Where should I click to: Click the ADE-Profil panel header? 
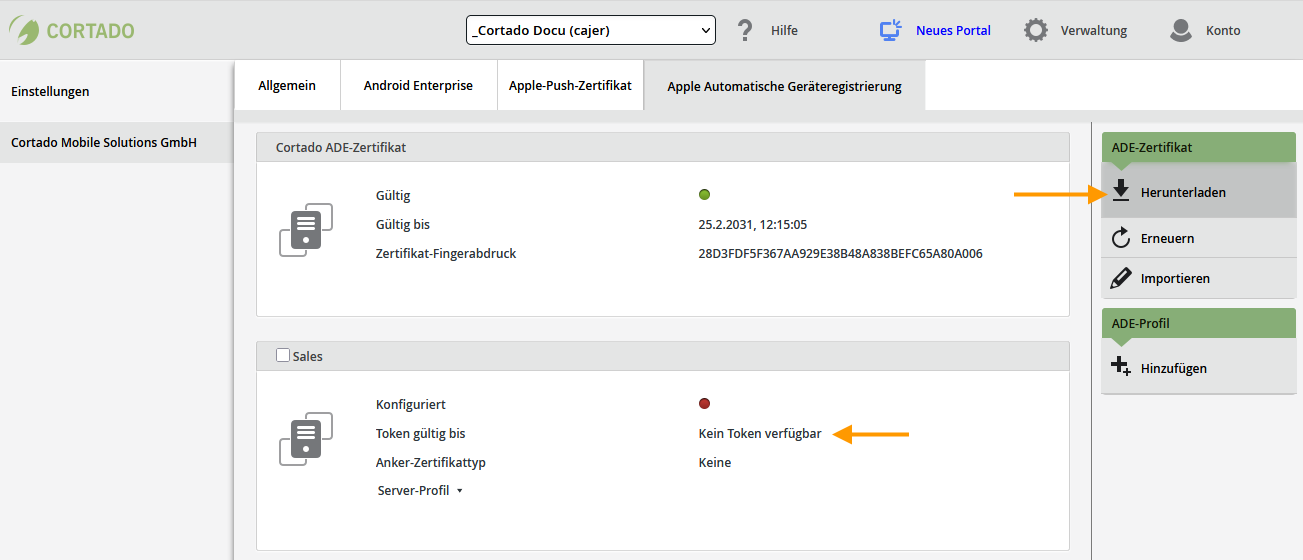(x=1199, y=323)
